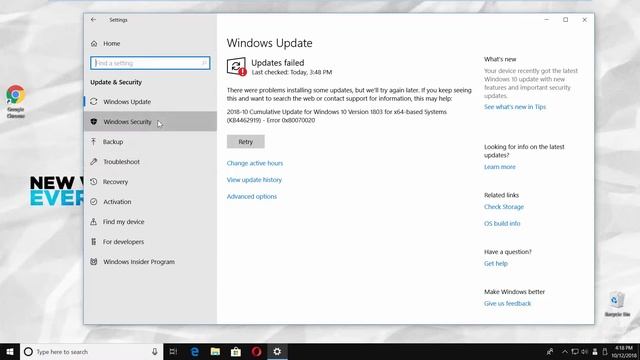Retry the failed updates
The image size is (640, 360).
246,142
